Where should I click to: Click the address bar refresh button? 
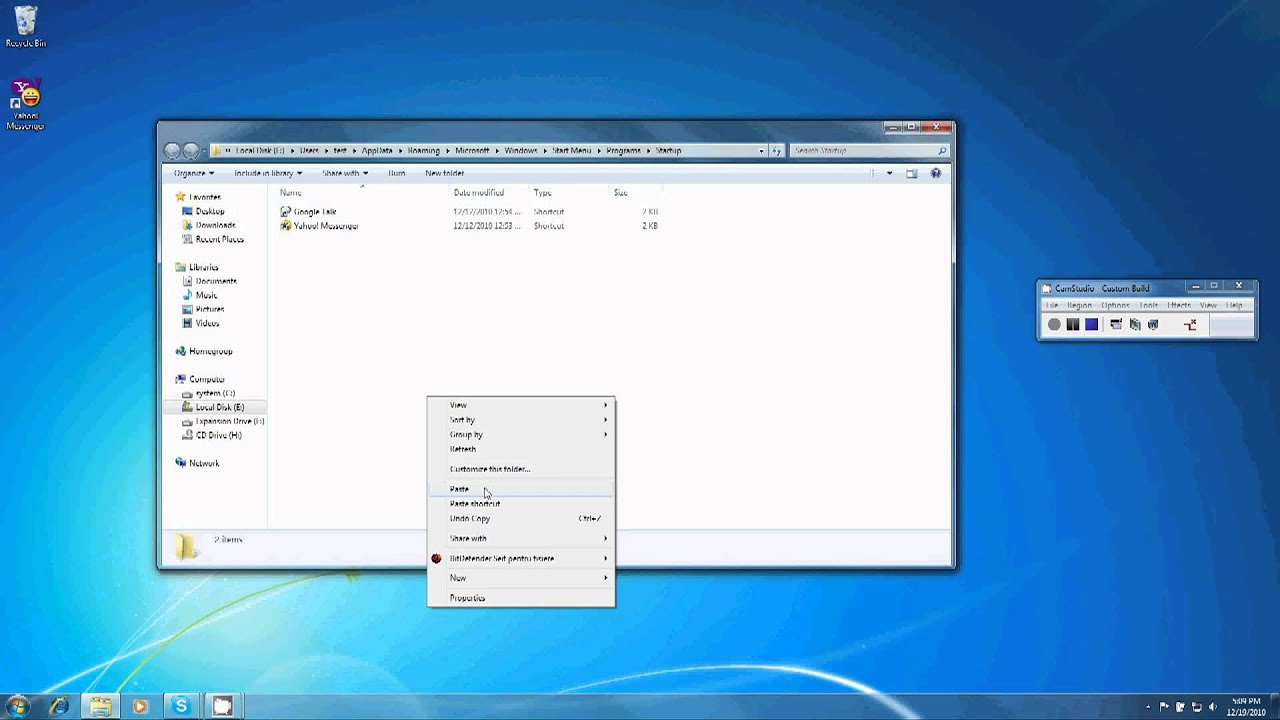[776, 151]
